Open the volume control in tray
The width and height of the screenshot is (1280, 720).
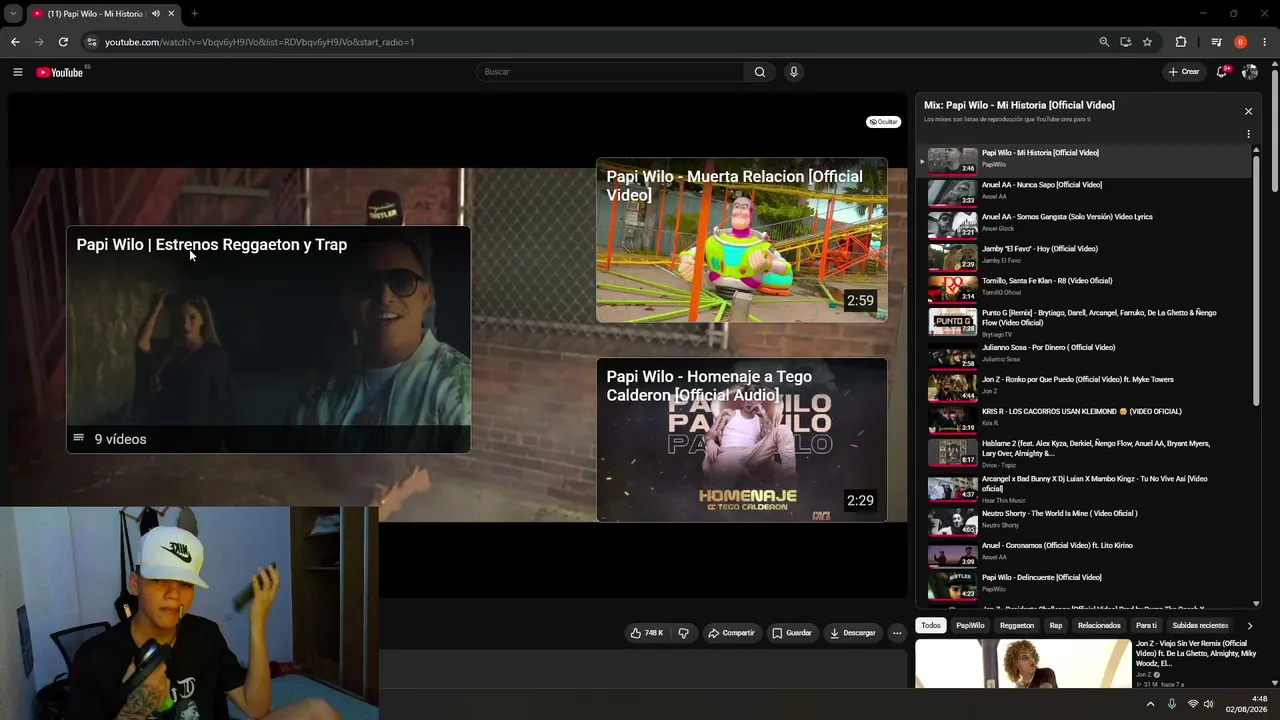1209,704
